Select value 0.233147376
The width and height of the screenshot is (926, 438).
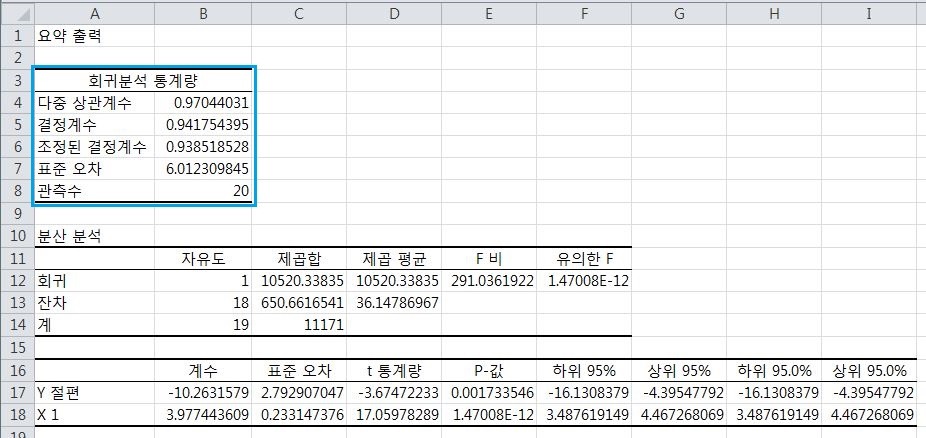[298, 414]
